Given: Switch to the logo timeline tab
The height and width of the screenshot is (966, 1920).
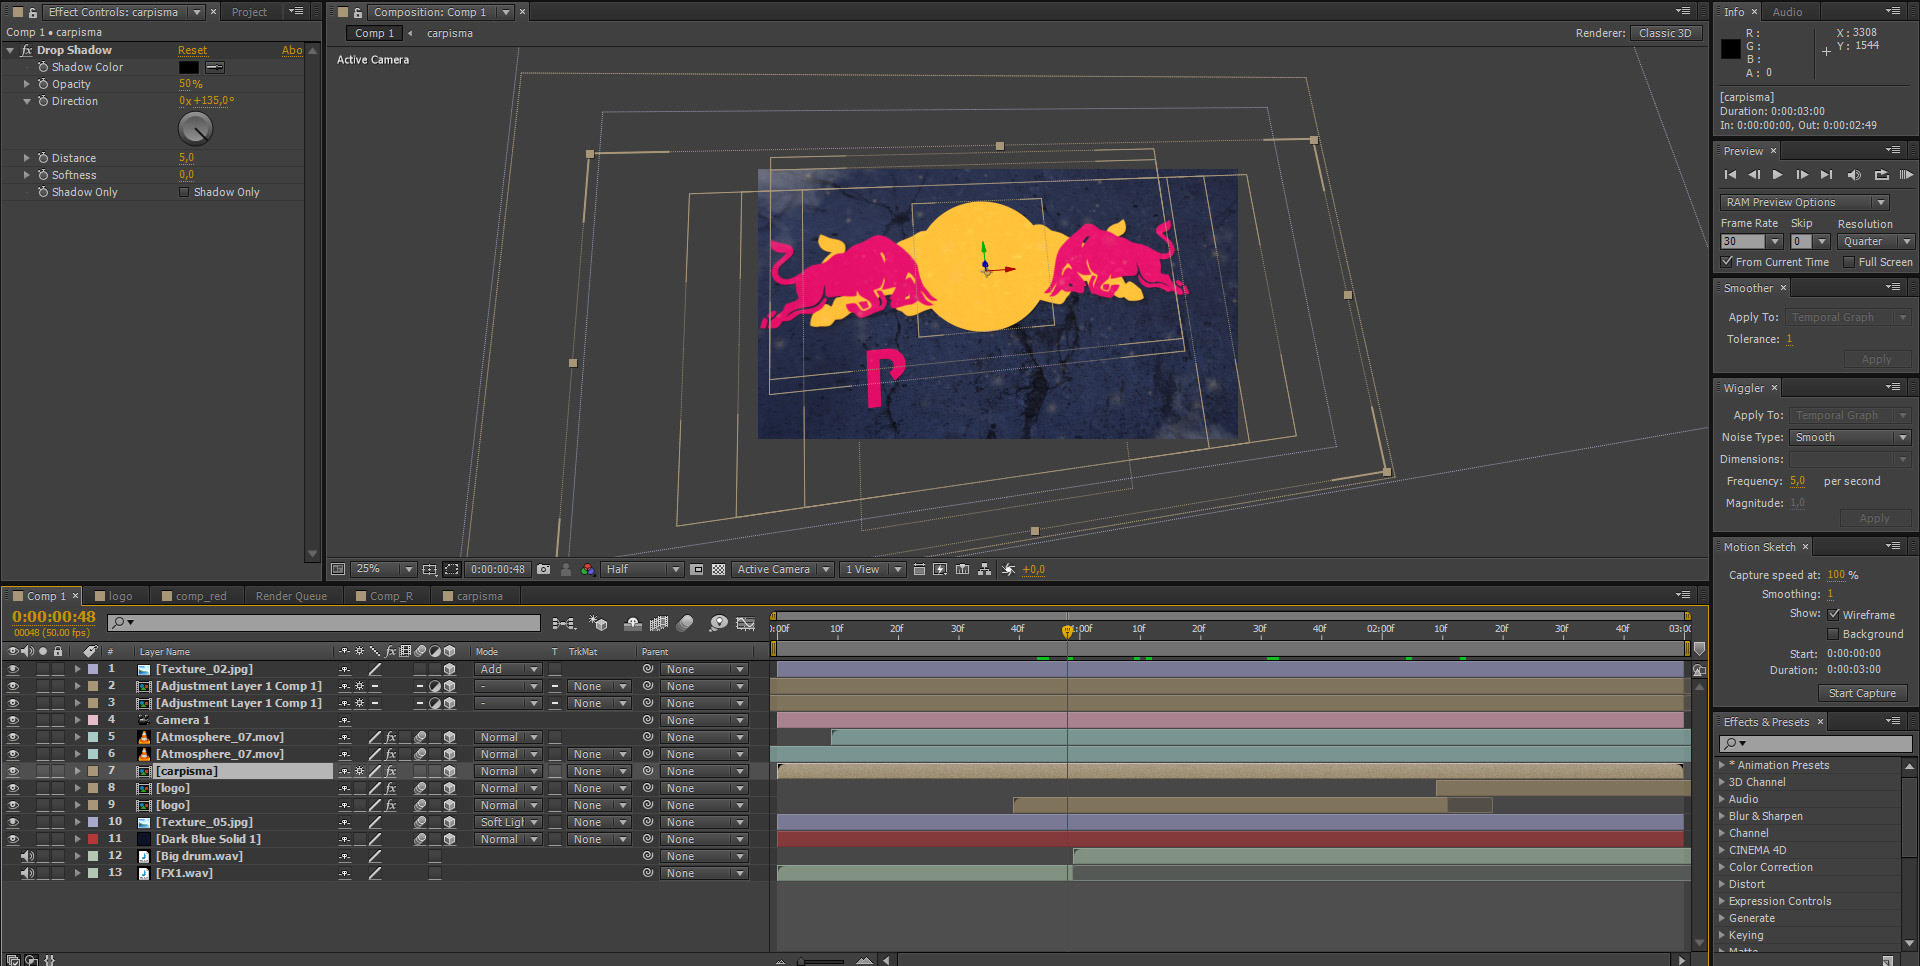Looking at the screenshot, I should click(x=120, y=597).
